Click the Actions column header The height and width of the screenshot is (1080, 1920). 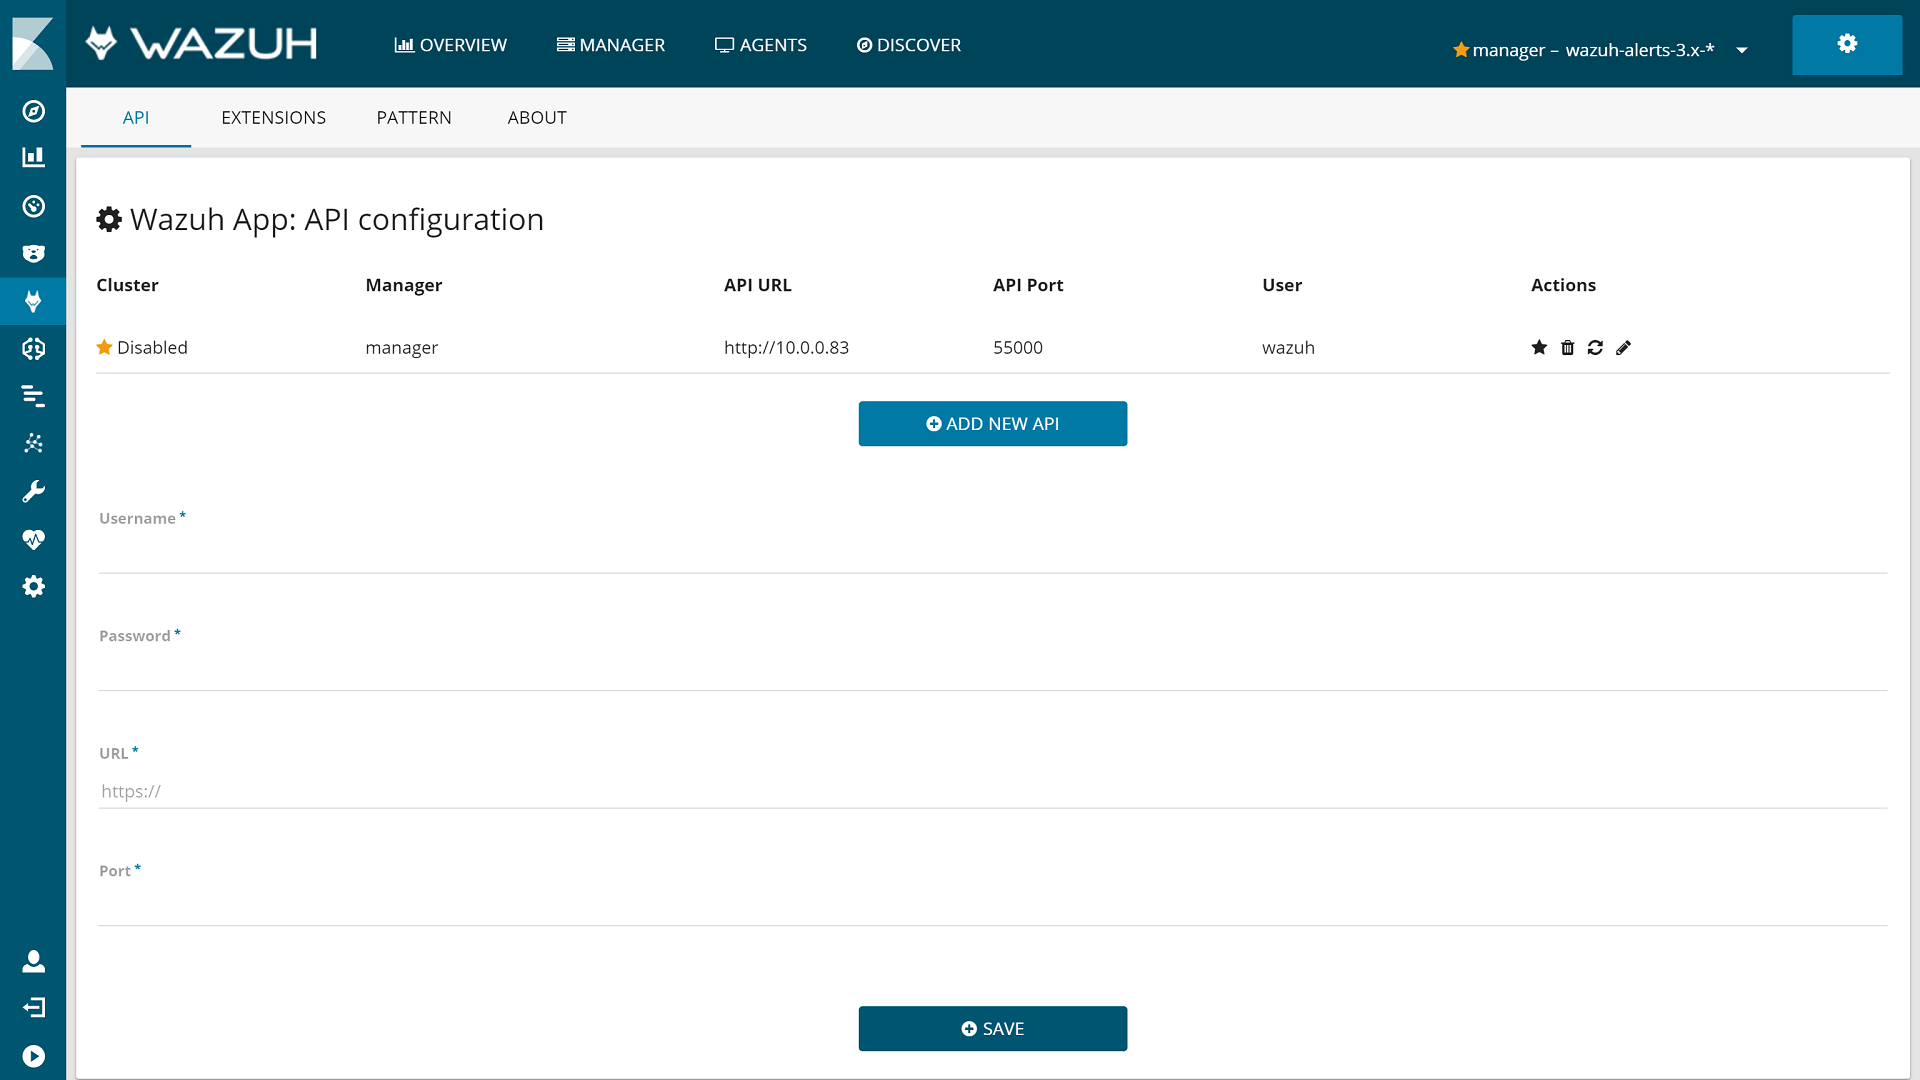1563,285
